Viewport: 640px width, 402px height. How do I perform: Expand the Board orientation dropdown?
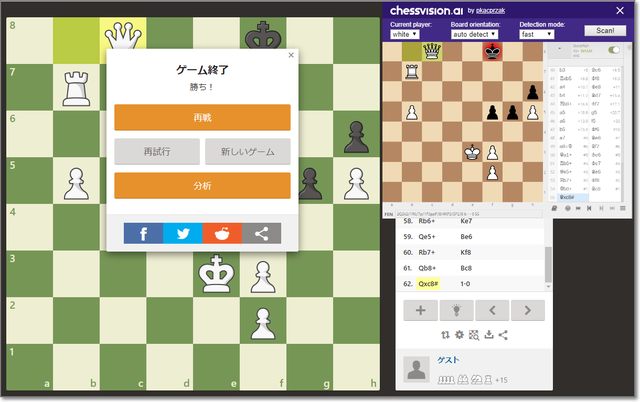coord(475,34)
